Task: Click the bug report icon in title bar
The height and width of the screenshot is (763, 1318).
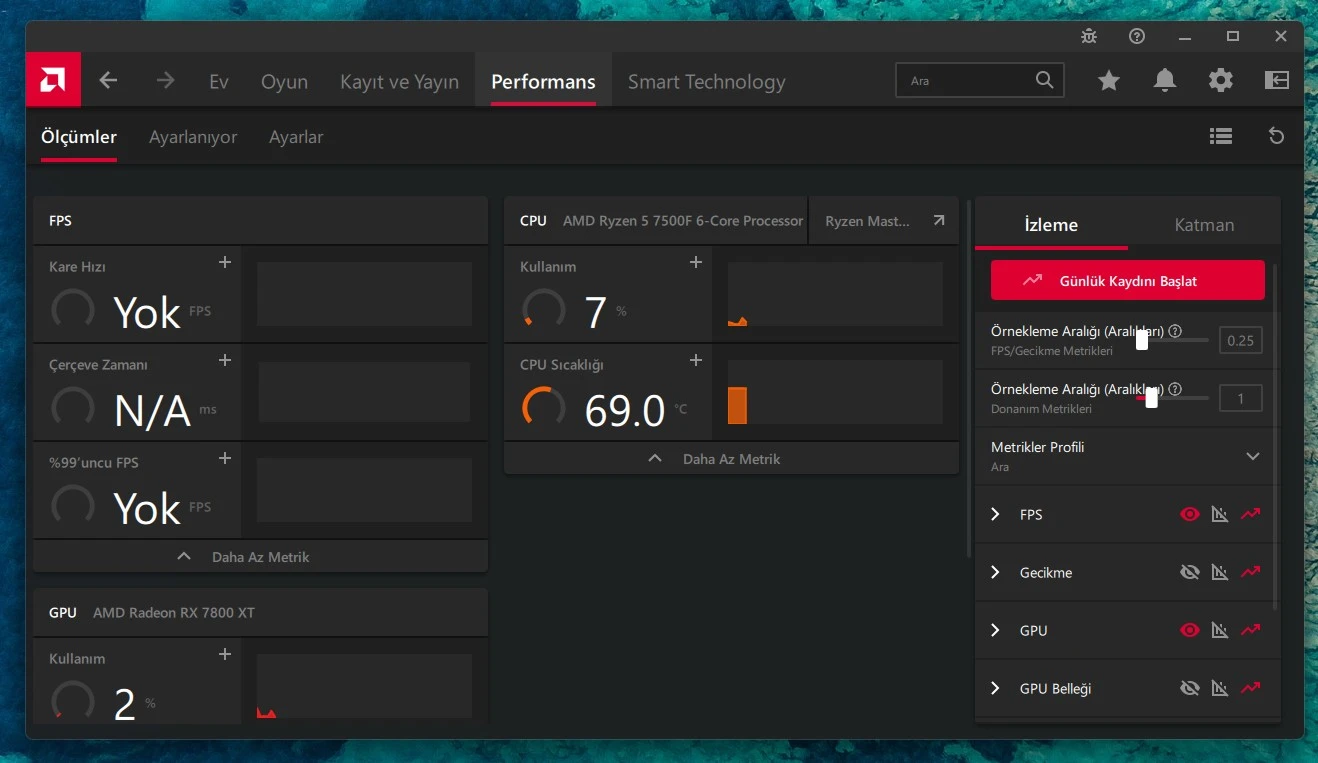Action: 1089,36
